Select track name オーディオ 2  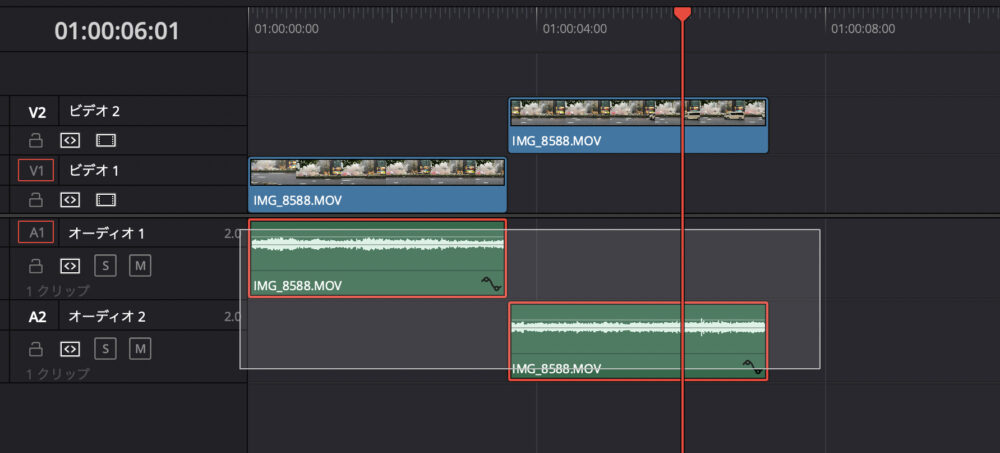pyautogui.click(x=107, y=316)
